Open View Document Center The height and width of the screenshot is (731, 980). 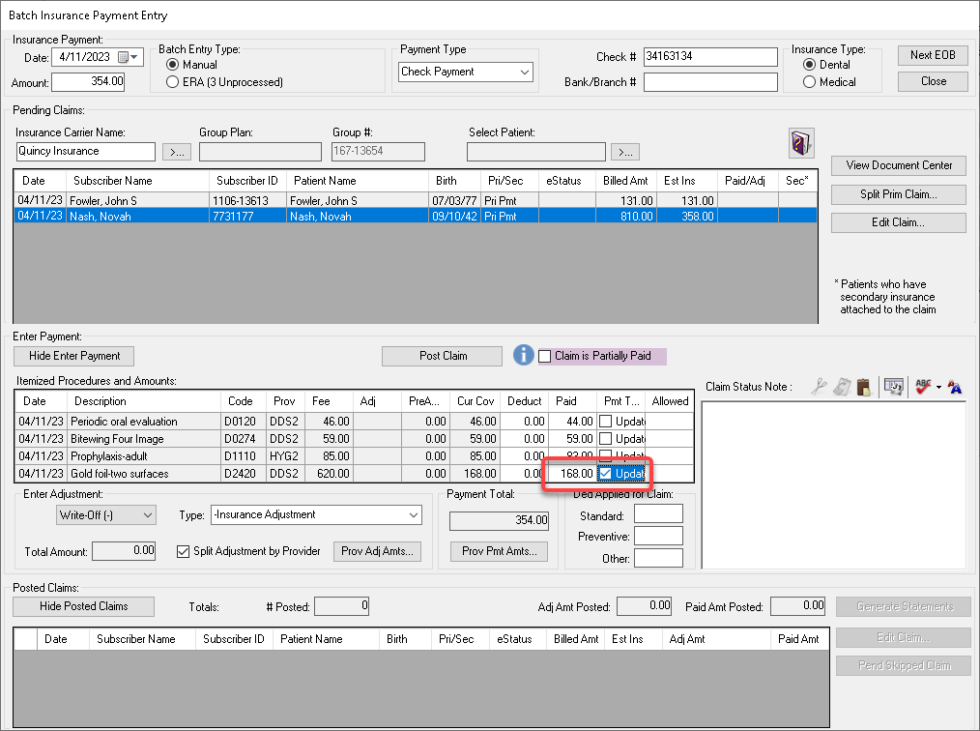[900, 166]
